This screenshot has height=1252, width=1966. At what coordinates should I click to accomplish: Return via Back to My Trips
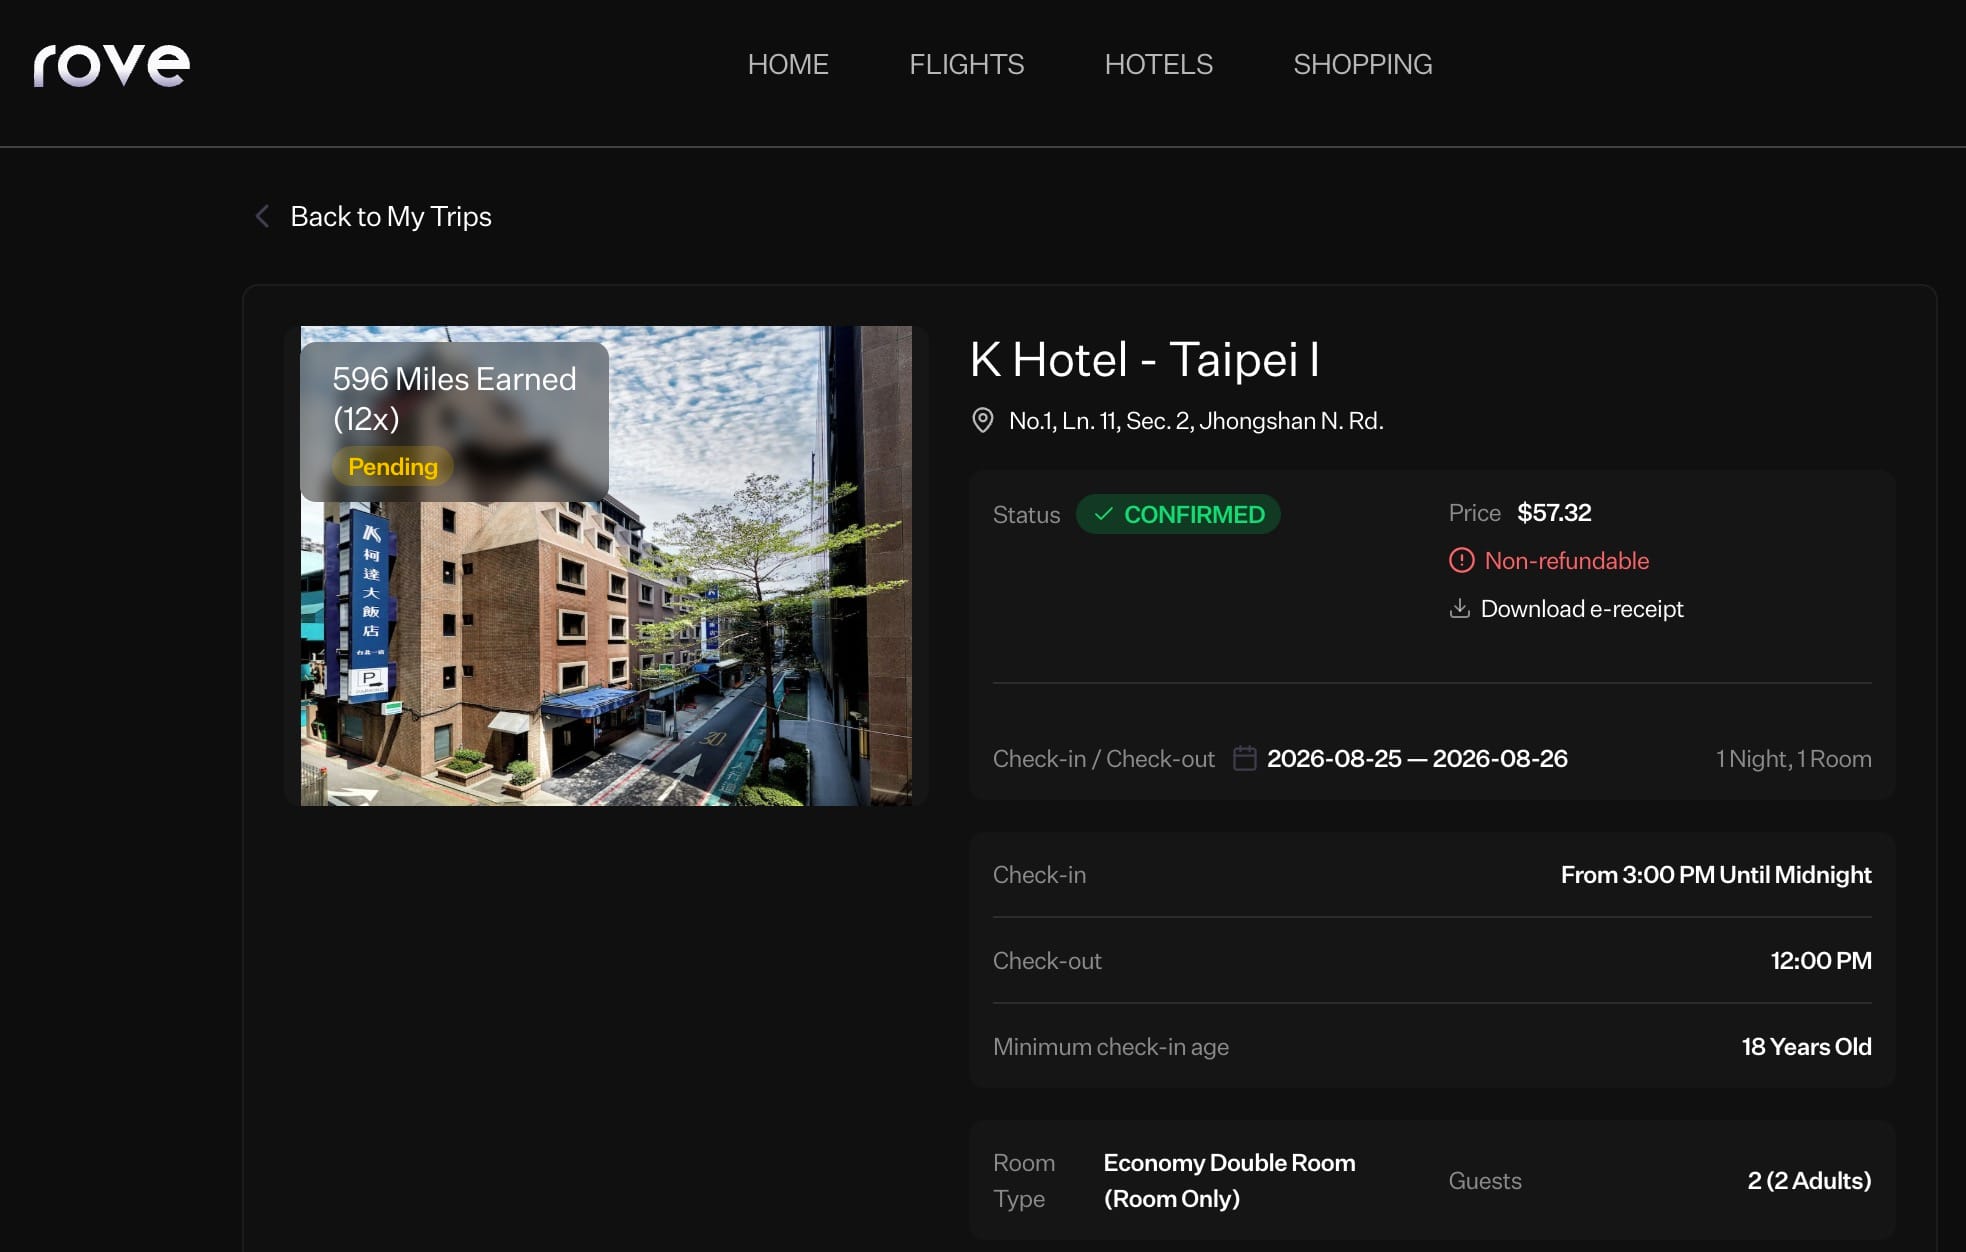tap(391, 216)
